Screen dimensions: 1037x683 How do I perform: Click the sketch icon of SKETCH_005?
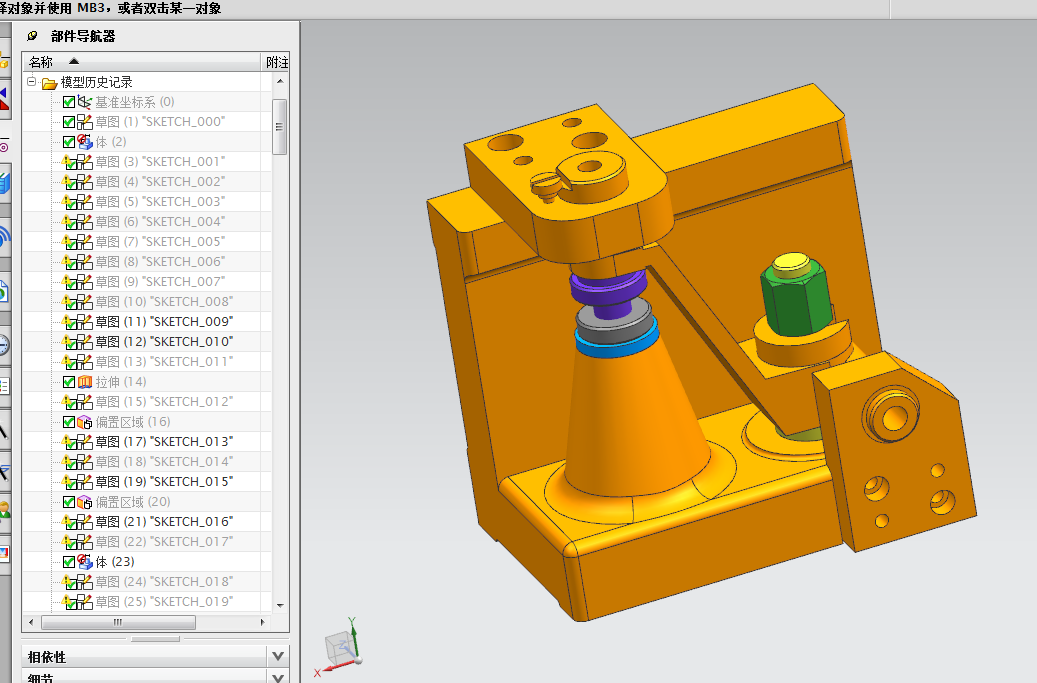(x=85, y=242)
